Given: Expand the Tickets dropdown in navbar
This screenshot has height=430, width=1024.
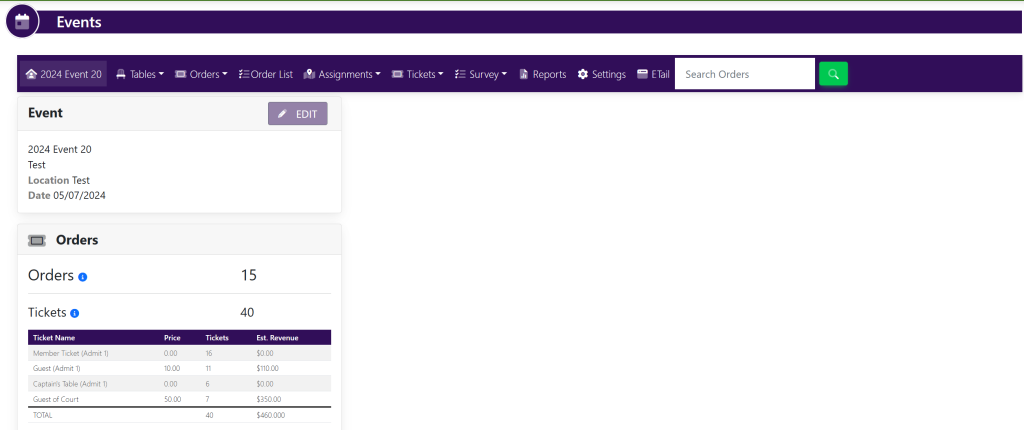Looking at the screenshot, I should [x=417, y=74].
